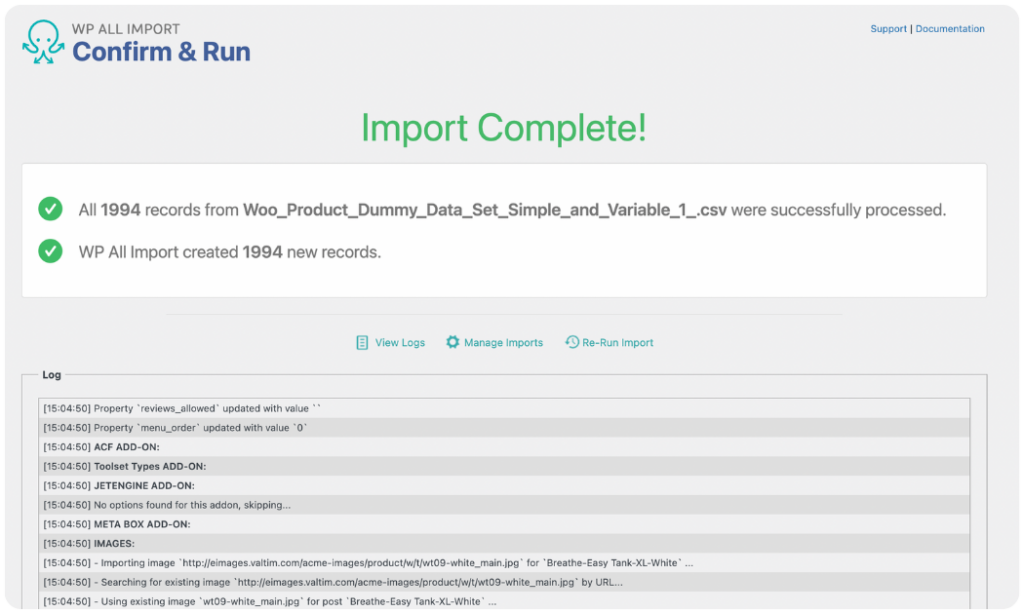Select log row JETENGINE ADD-ON:
Screen dimensions: 1024x614
504,485
